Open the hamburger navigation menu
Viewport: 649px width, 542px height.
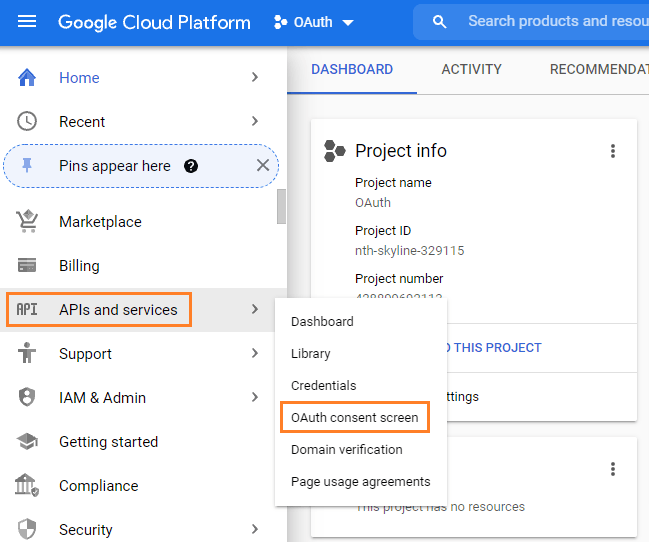[27, 22]
